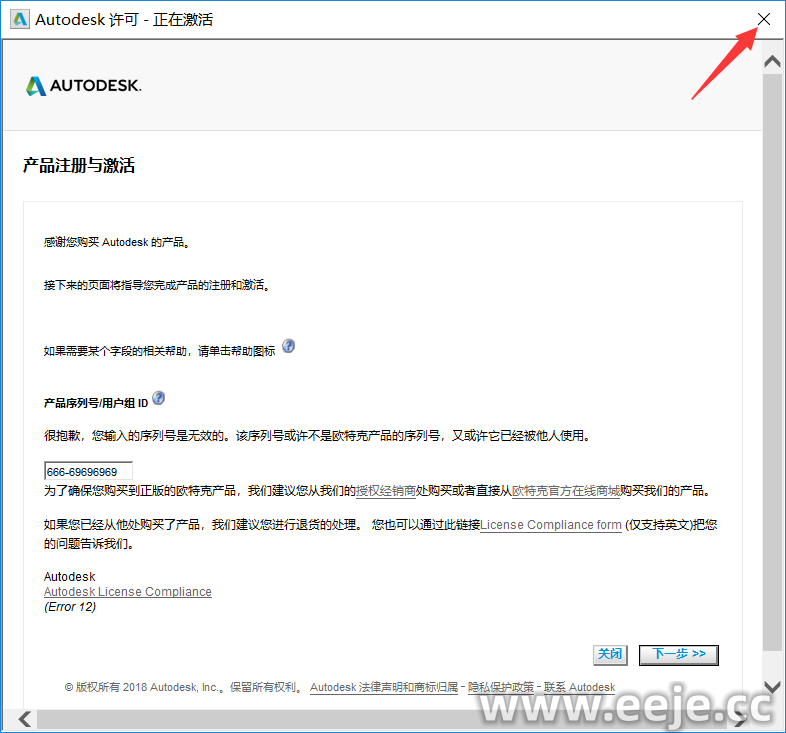This screenshot has height=733, width=786.
Task: Click the Autodesk icon in the title bar
Action: pos(18,19)
